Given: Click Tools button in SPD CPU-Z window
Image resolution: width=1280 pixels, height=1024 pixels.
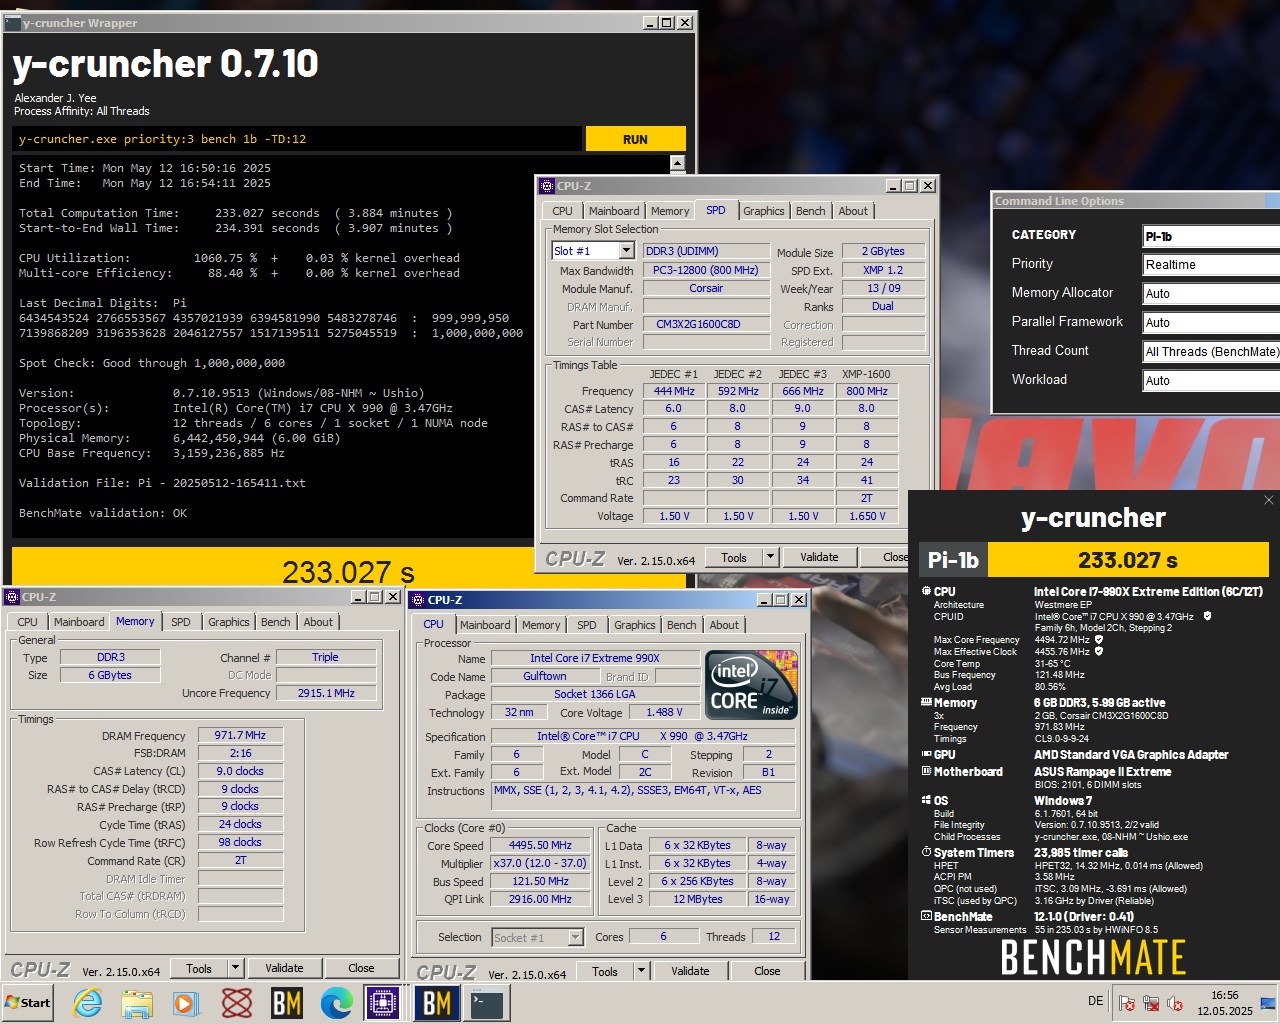Looking at the screenshot, I should click(x=734, y=557).
